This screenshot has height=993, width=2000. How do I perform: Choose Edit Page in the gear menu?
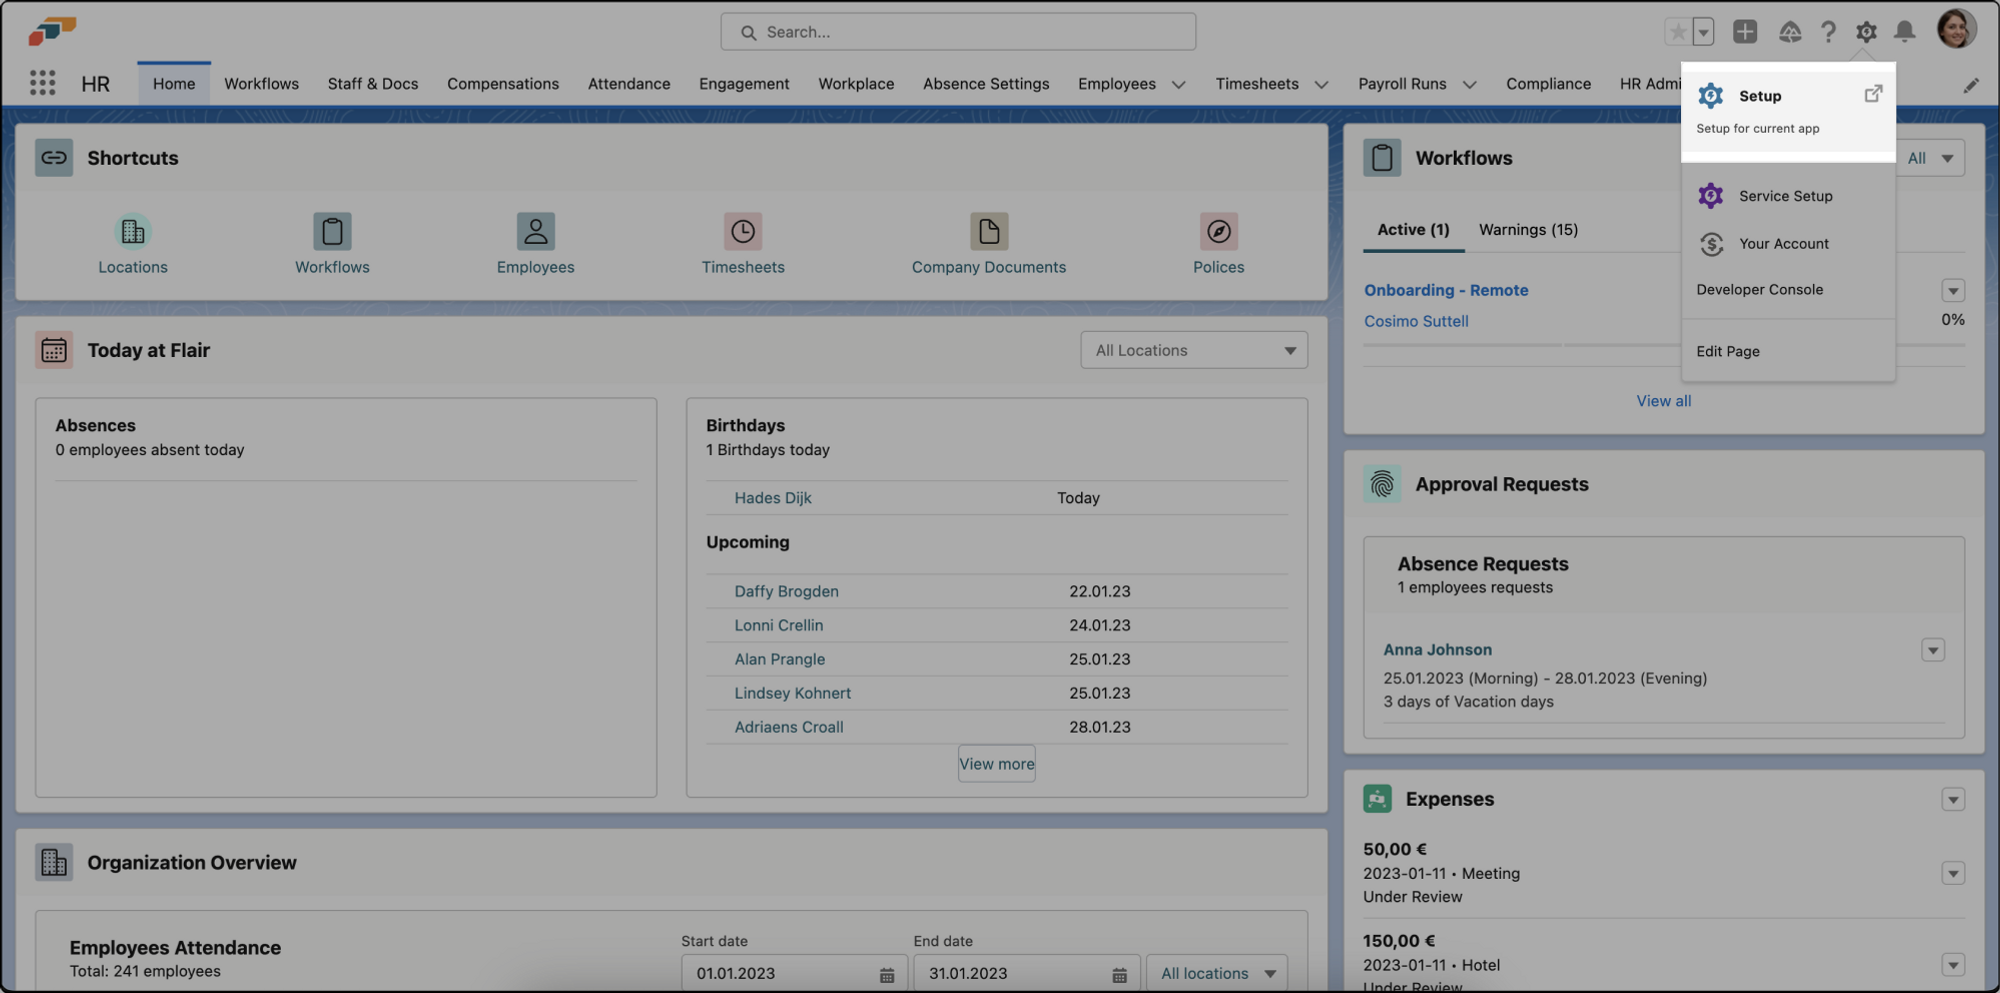point(1727,352)
